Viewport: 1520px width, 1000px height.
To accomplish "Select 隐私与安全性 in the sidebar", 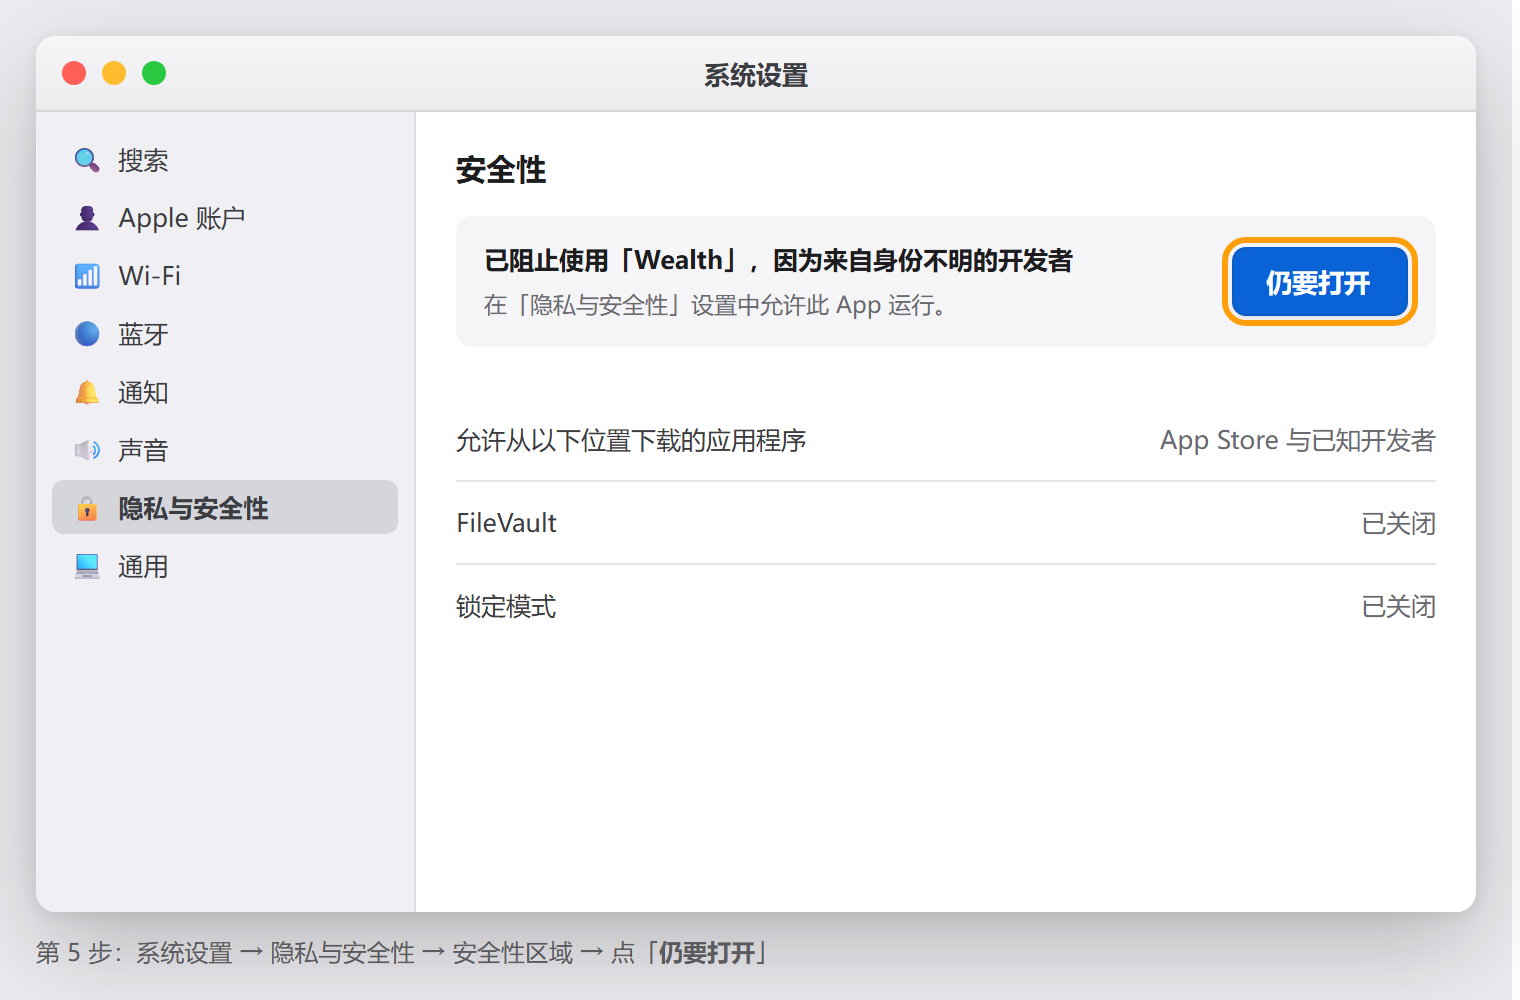I will 225,507.
